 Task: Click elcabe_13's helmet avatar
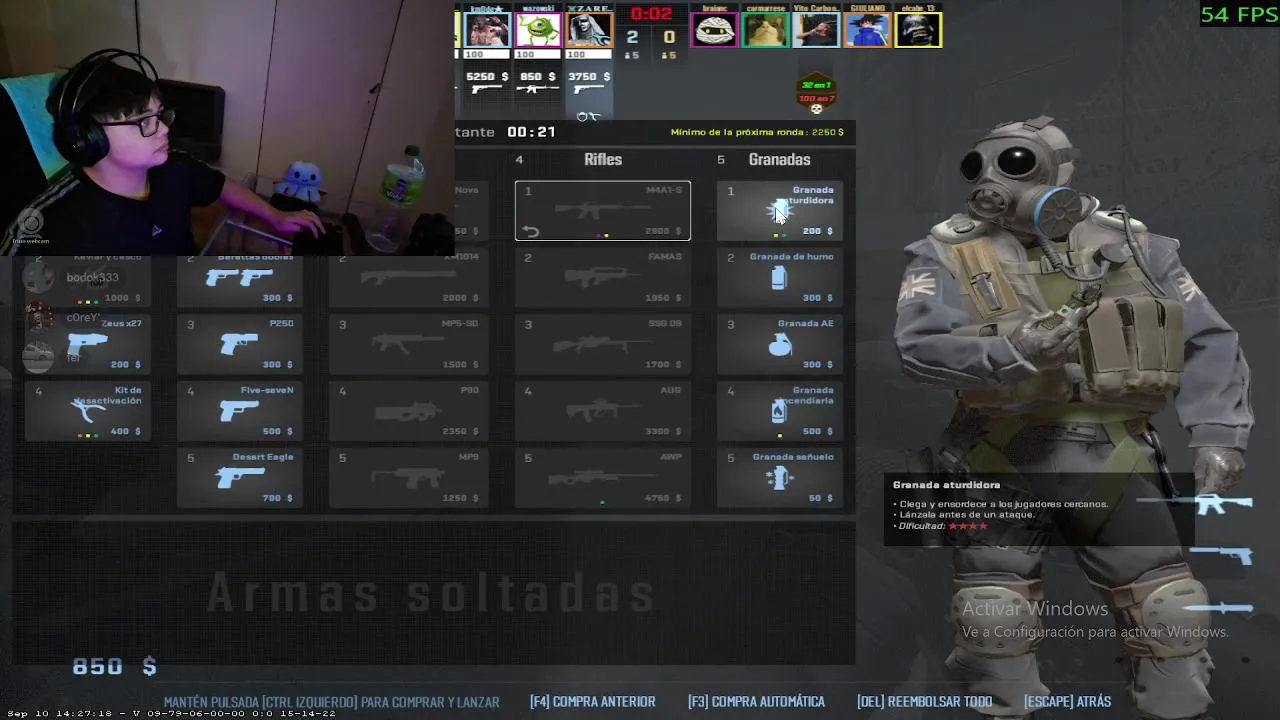(x=919, y=30)
